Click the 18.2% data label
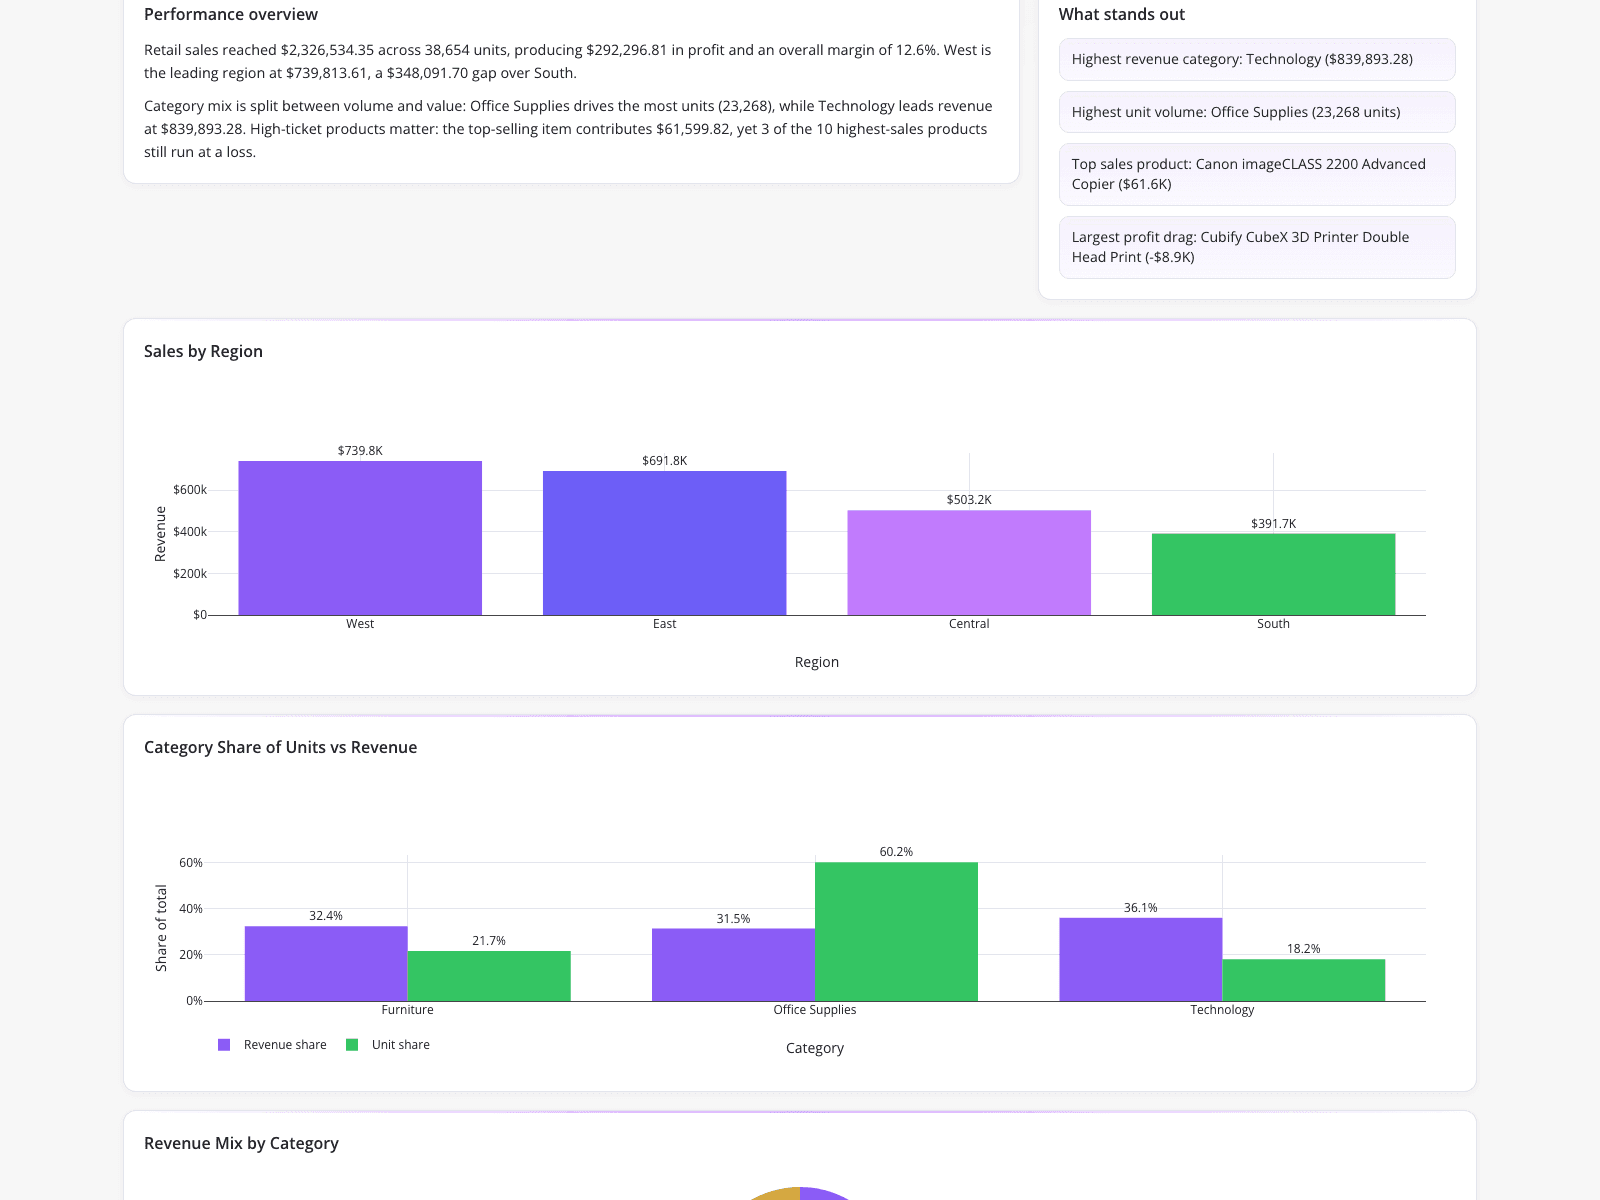The width and height of the screenshot is (1600, 1200). click(x=1304, y=949)
